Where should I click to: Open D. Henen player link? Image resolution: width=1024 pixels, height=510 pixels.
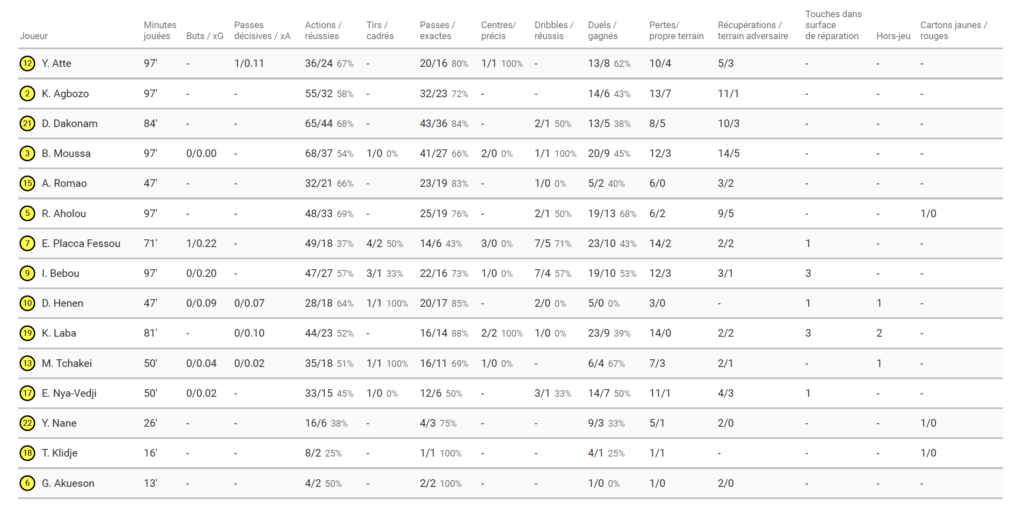(62, 303)
